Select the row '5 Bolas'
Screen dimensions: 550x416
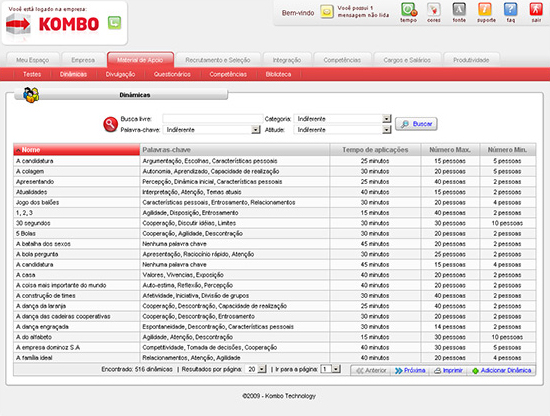[275, 233]
